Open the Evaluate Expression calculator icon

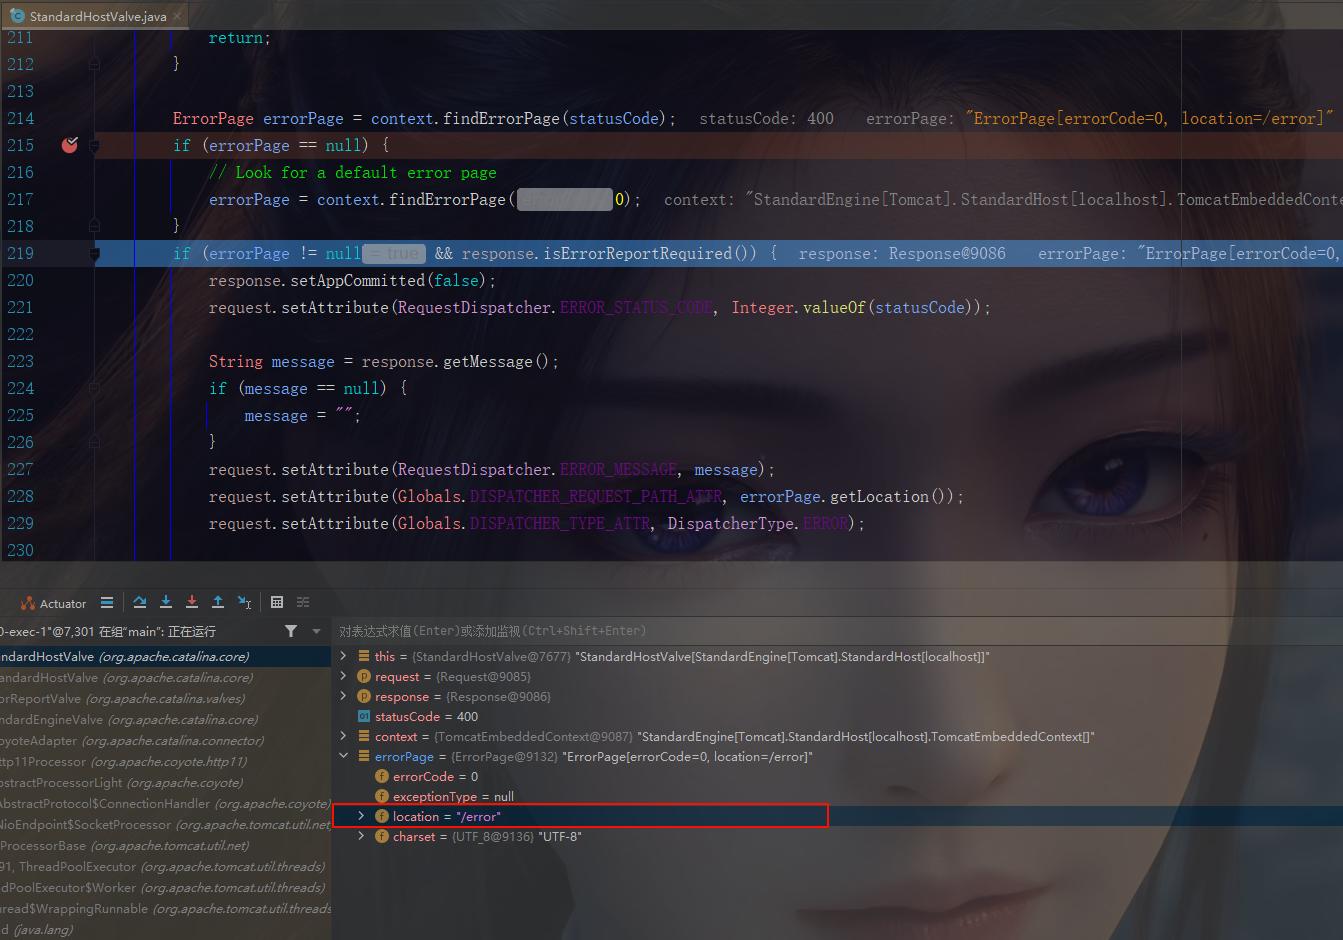point(277,602)
